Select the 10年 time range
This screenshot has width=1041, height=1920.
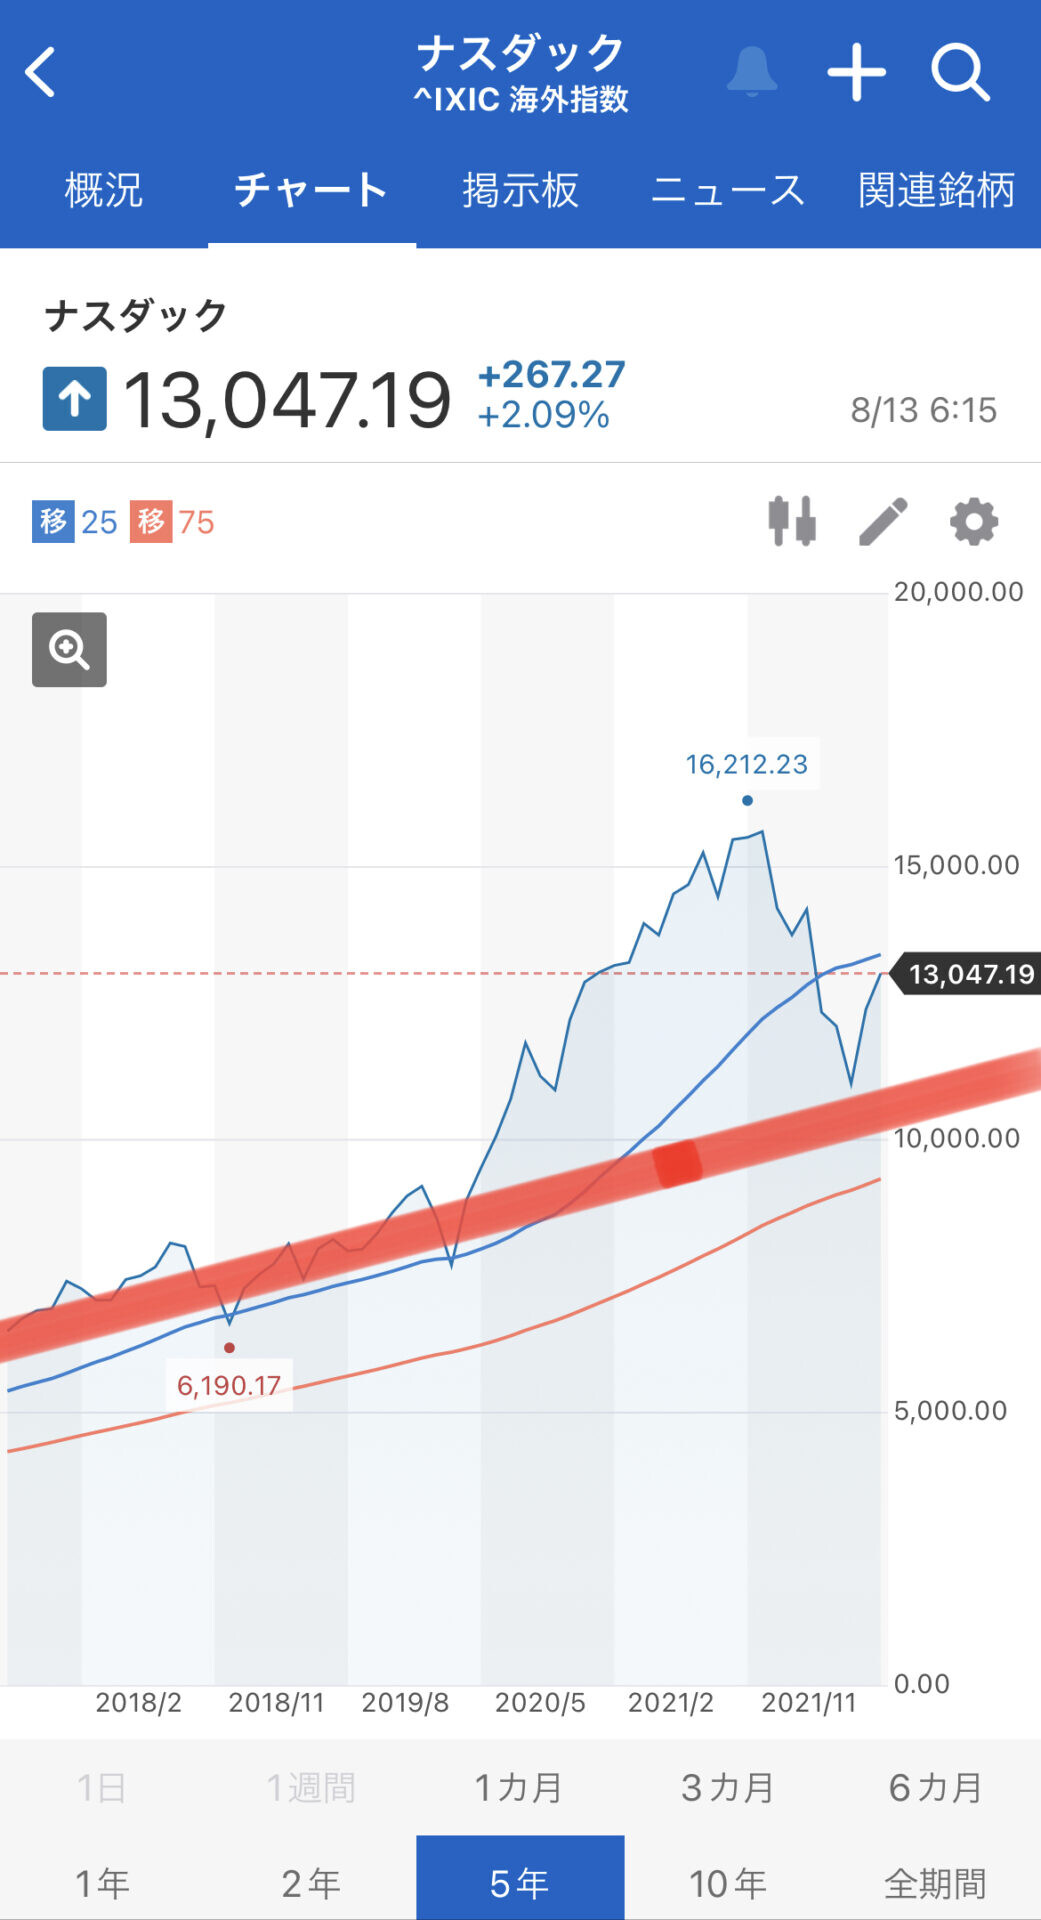coord(728,1883)
